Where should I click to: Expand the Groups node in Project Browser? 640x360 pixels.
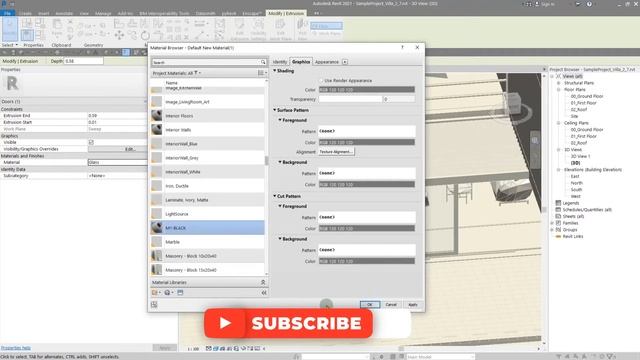click(552, 230)
